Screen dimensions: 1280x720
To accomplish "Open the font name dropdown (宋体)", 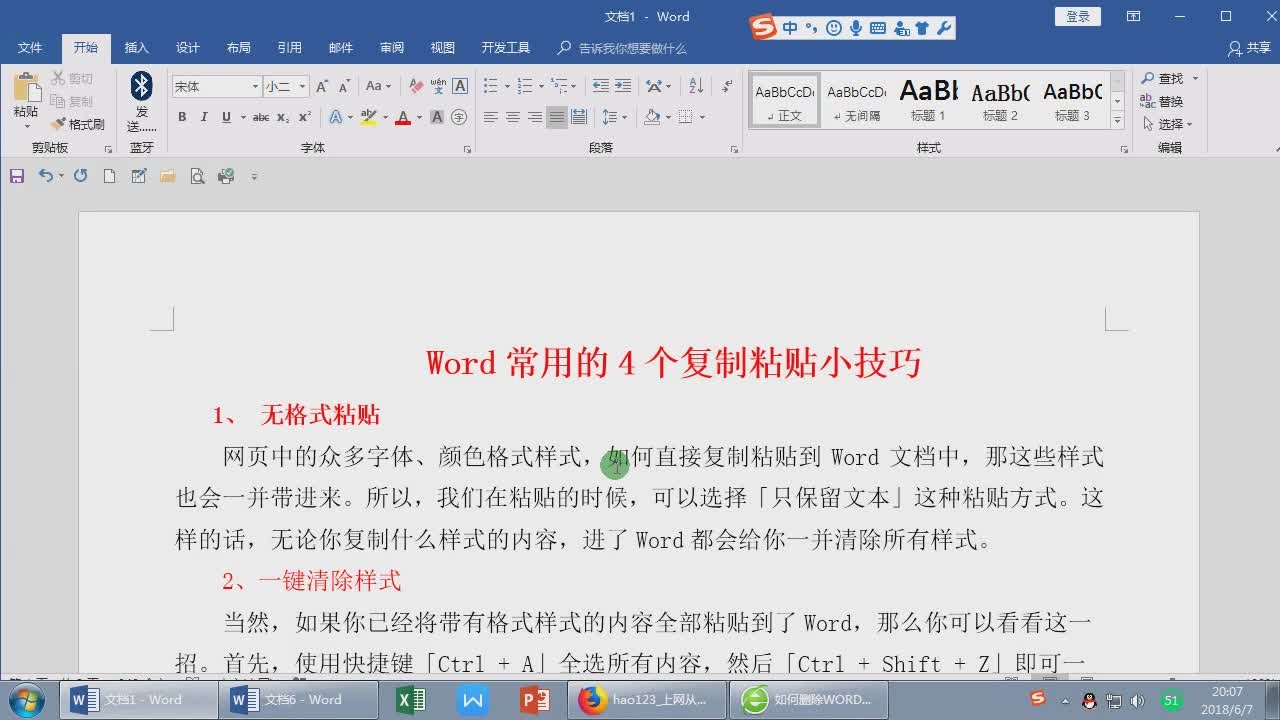I will point(254,87).
